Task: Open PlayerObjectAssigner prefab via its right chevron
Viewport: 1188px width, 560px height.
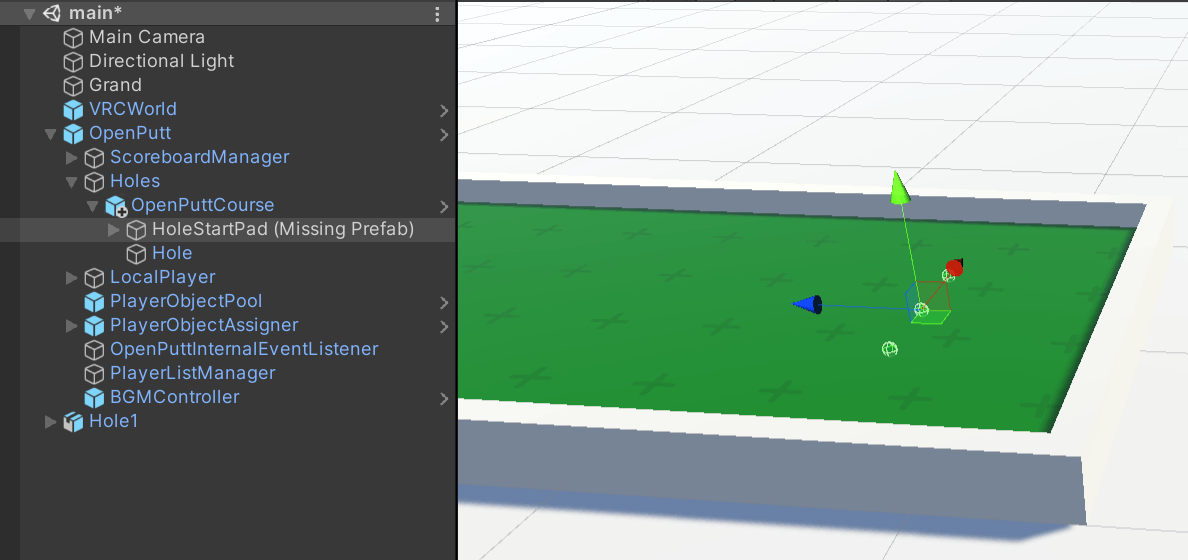Action: [x=444, y=327]
